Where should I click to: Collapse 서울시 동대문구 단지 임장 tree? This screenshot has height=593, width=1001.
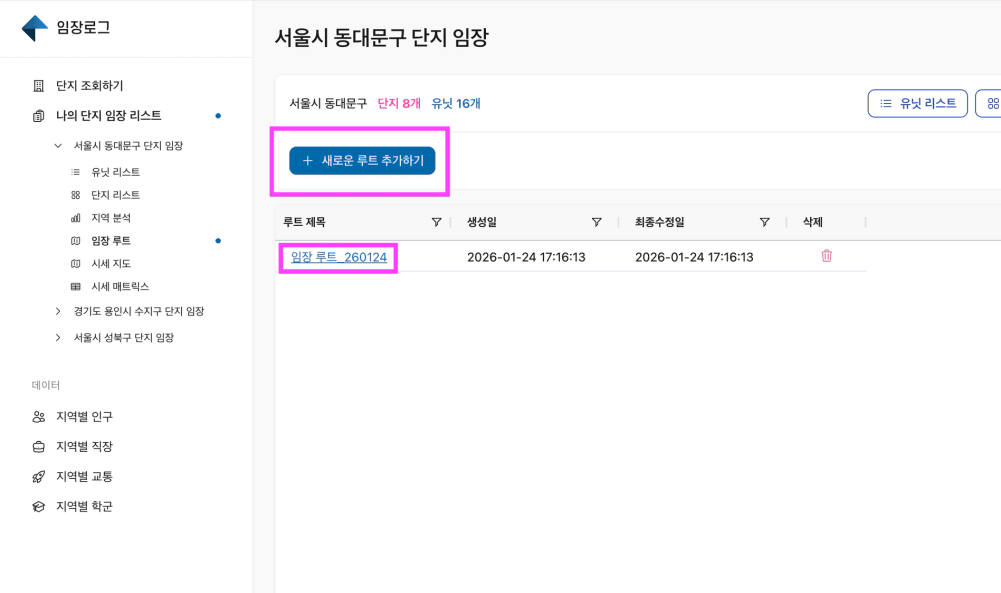[58, 146]
